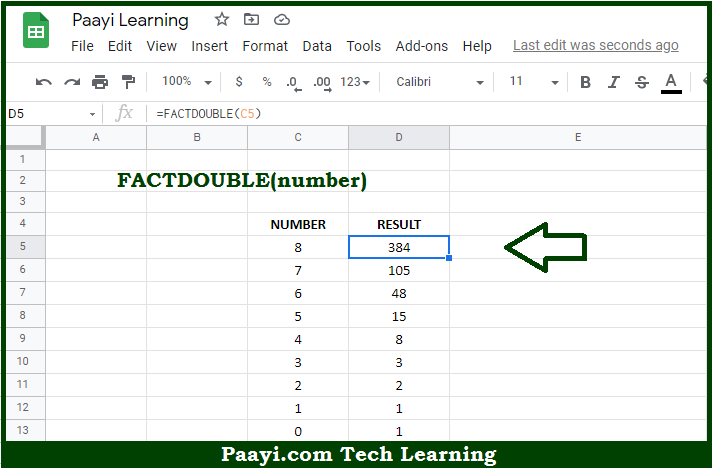This screenshot has width=712, height=468.
Task: Select column A header
Action: pos(96,138)
